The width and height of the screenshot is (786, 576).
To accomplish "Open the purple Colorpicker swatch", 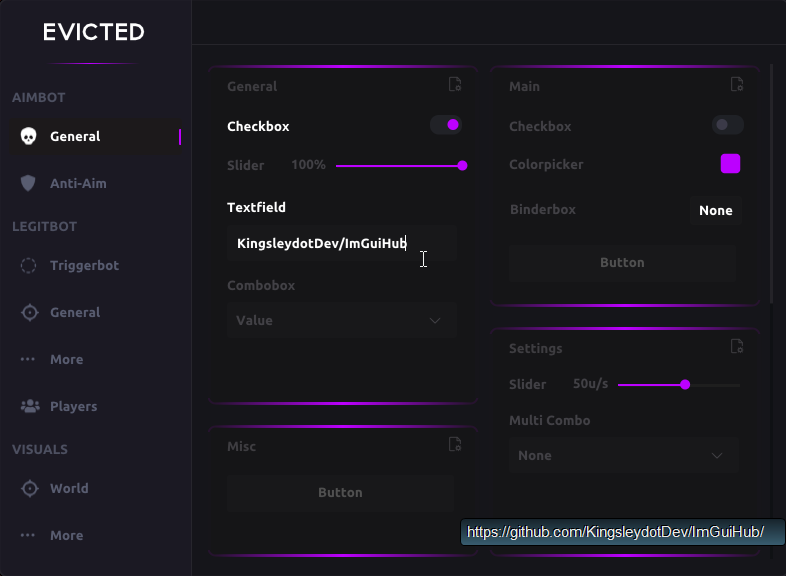I will [731, 164].
